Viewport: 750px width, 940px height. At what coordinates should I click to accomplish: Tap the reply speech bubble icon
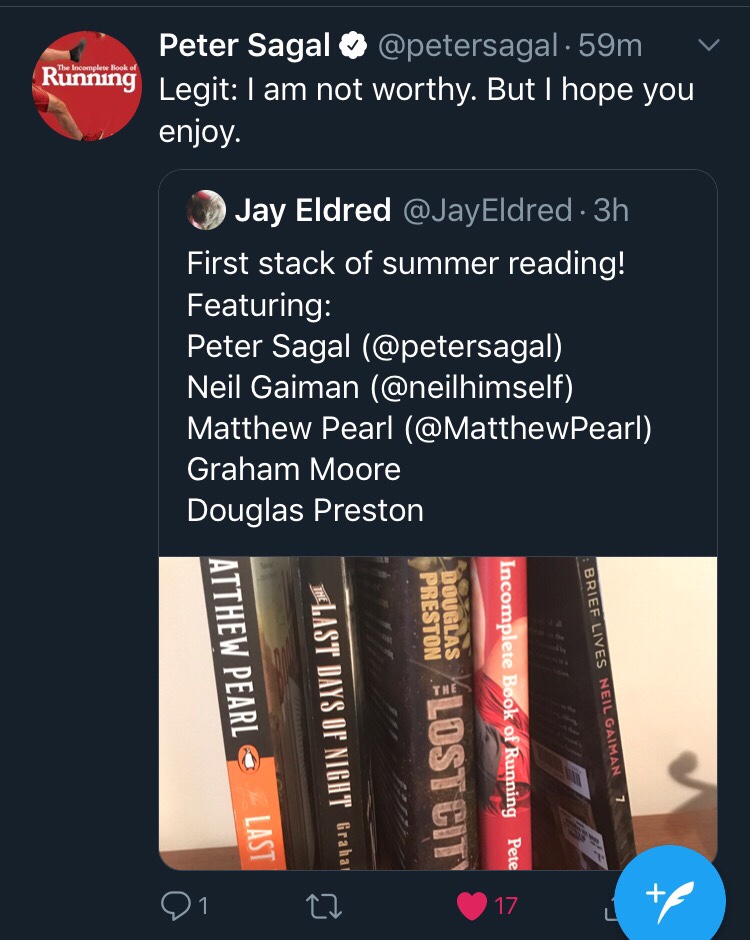tap(175, 906)
